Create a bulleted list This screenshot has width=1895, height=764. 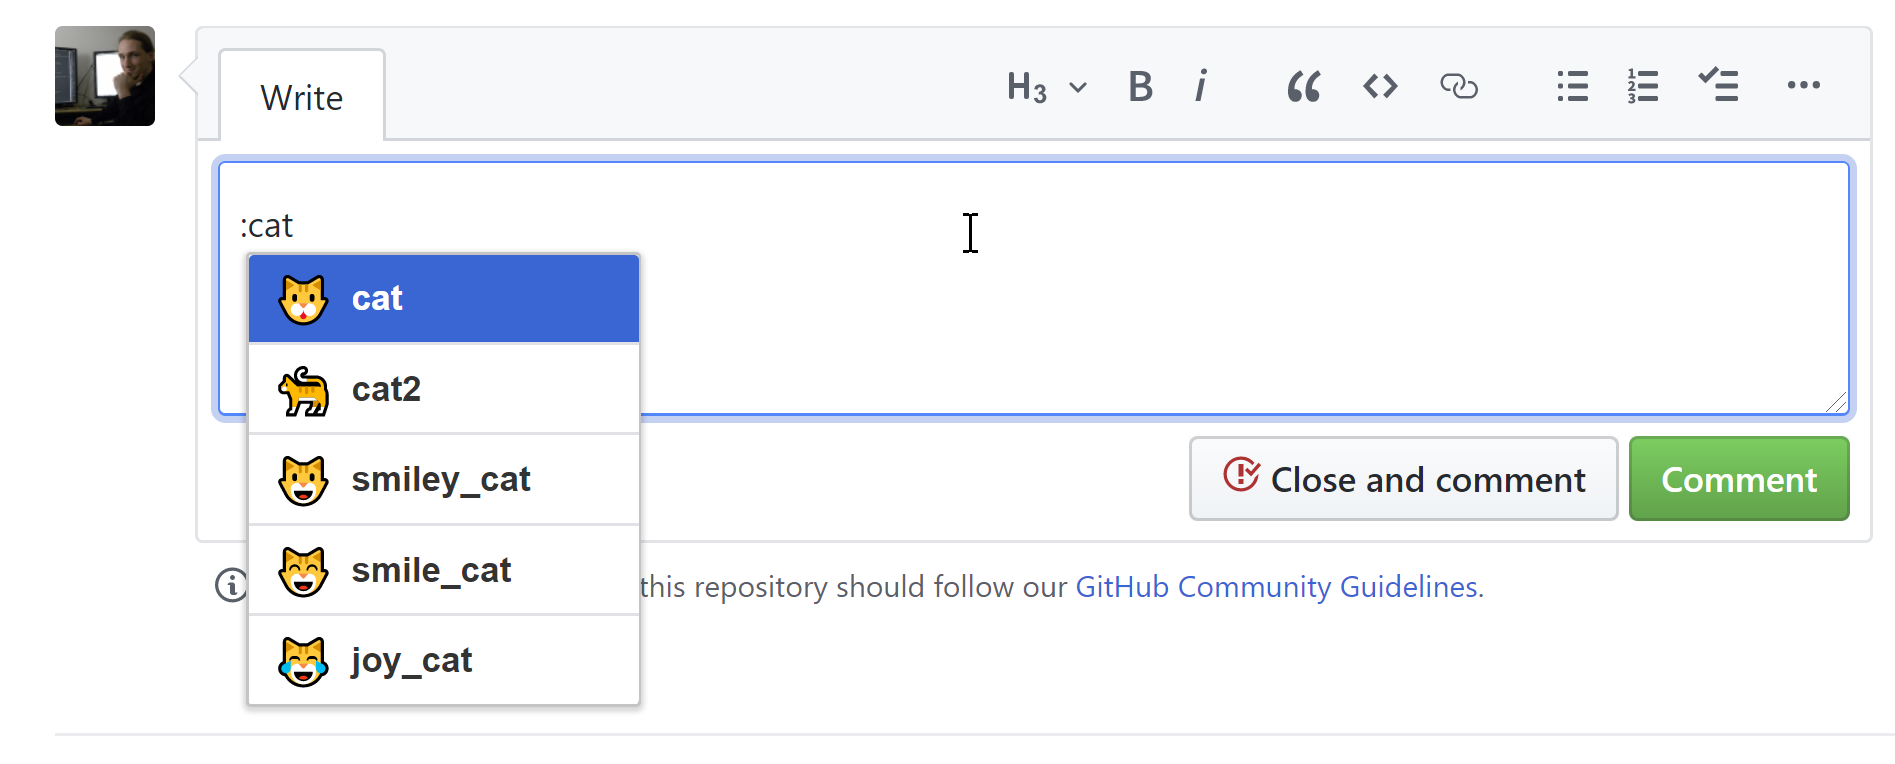tap(1572, 87)
